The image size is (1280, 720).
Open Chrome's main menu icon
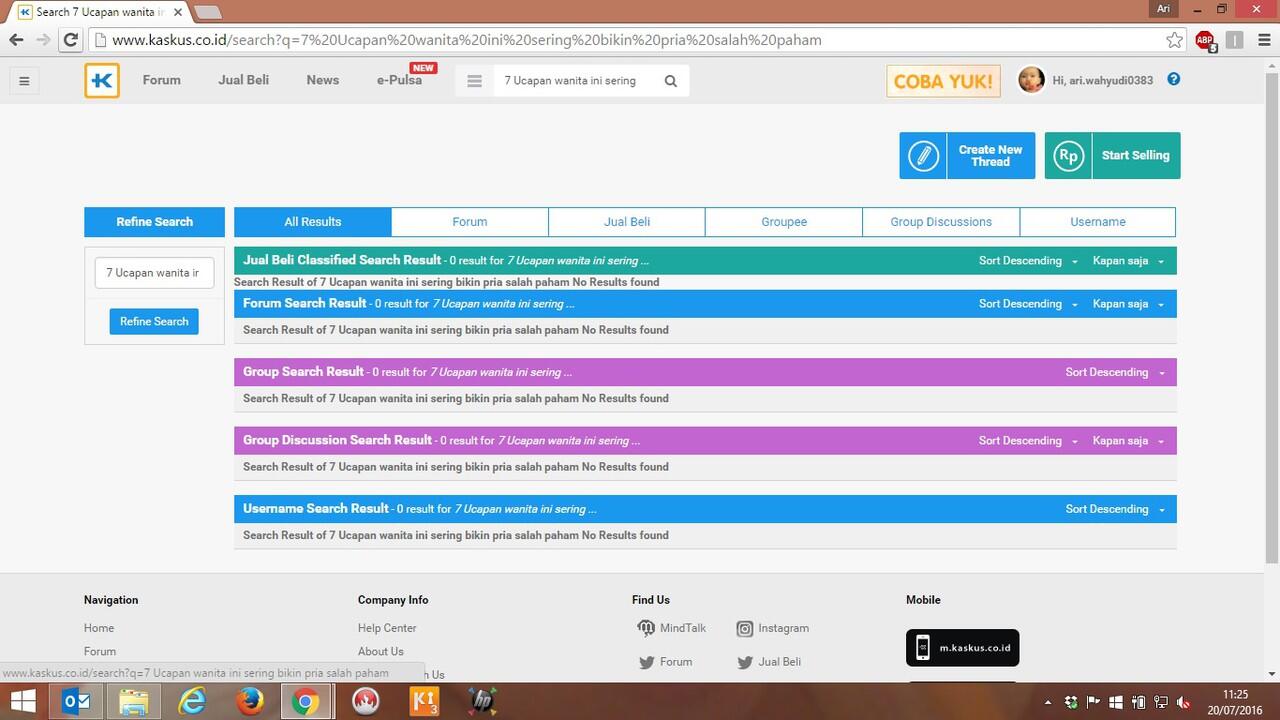tap(1264, 40)
